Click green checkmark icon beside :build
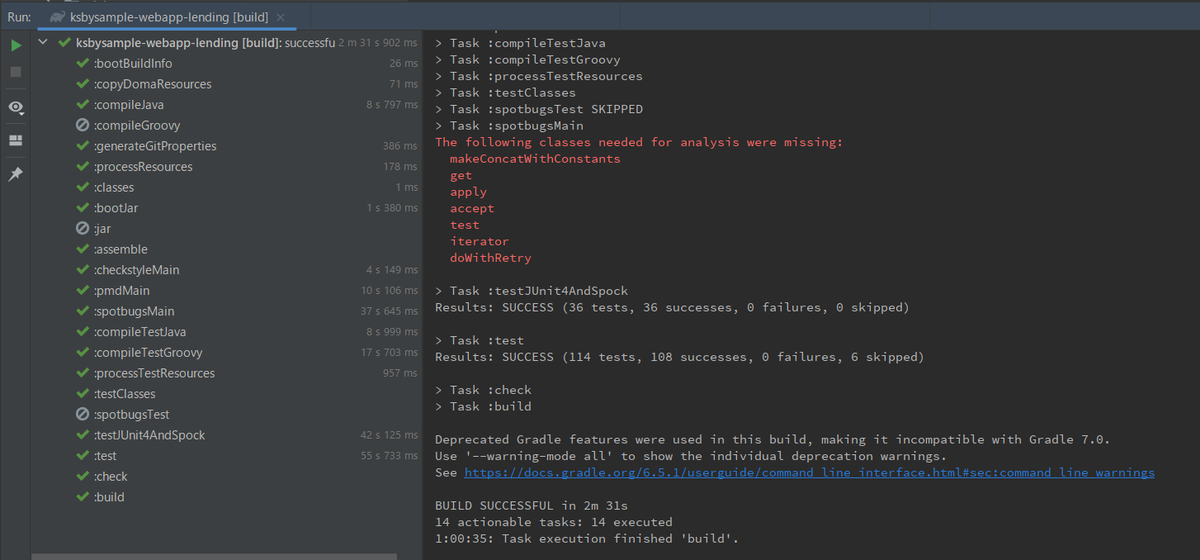The image size is (1200, 560). click(x=84, y=497)
